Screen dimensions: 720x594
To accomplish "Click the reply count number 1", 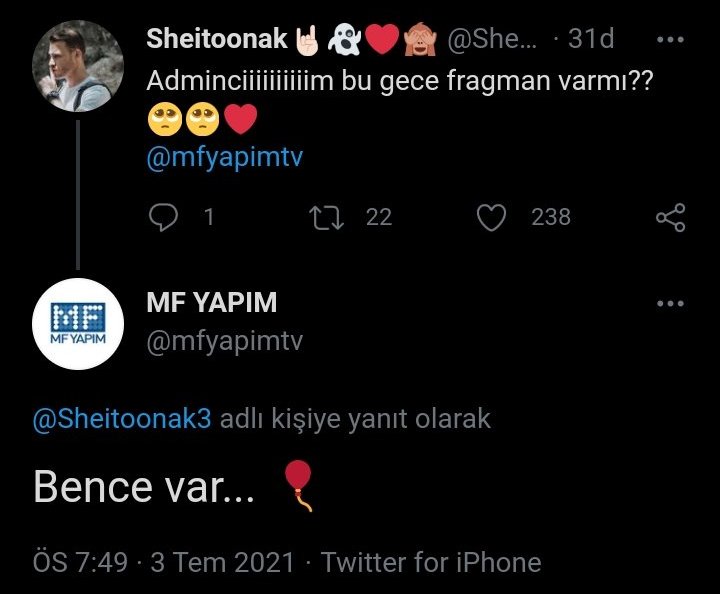I will pos(208,217).
